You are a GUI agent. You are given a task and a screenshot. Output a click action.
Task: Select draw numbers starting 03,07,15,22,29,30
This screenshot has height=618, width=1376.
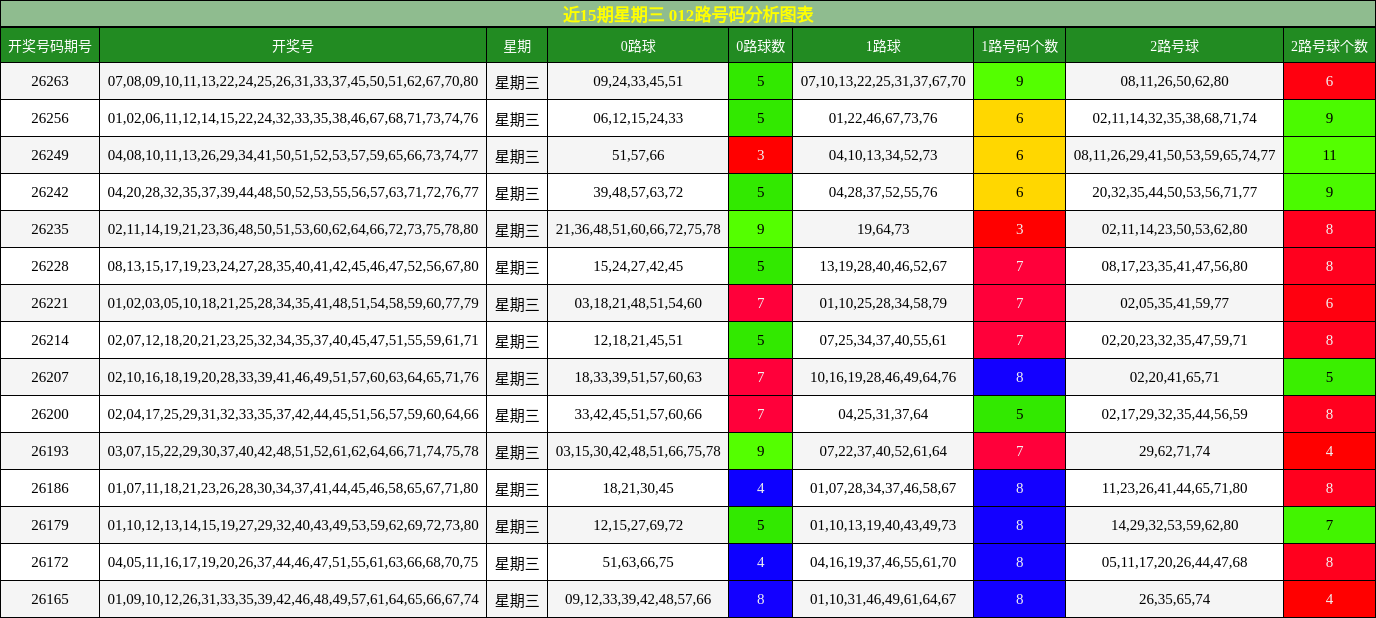(x=293, y=451)
